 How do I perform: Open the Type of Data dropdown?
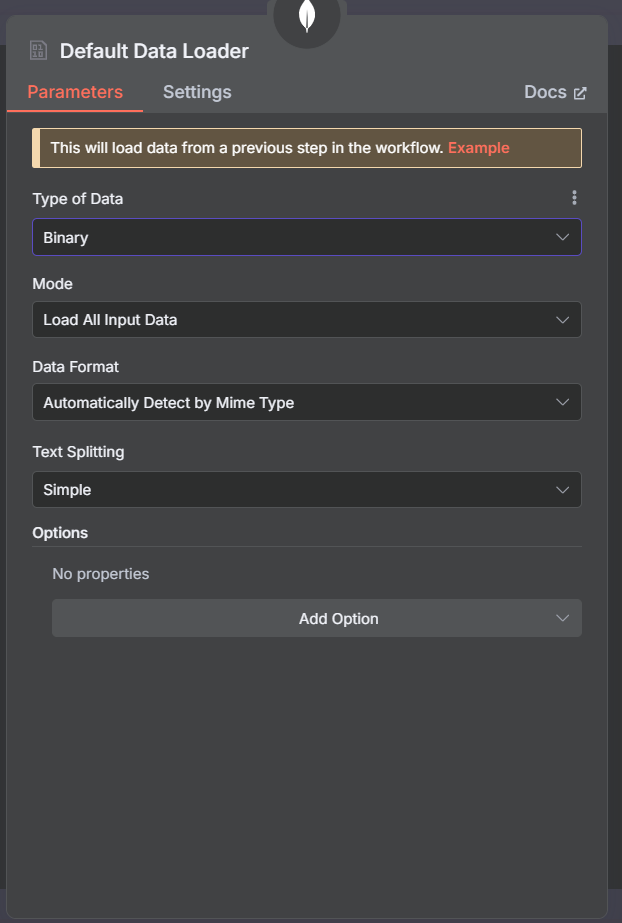point(307,237)
